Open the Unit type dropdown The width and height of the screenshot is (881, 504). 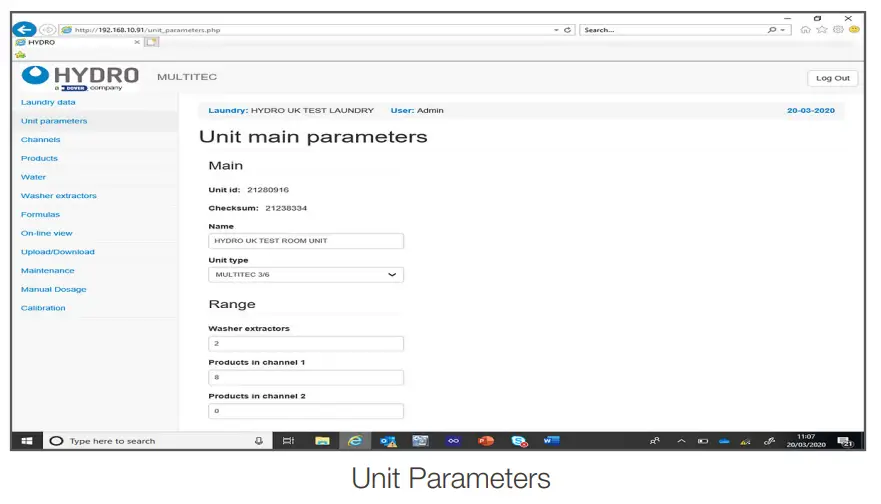click(306, 275)
